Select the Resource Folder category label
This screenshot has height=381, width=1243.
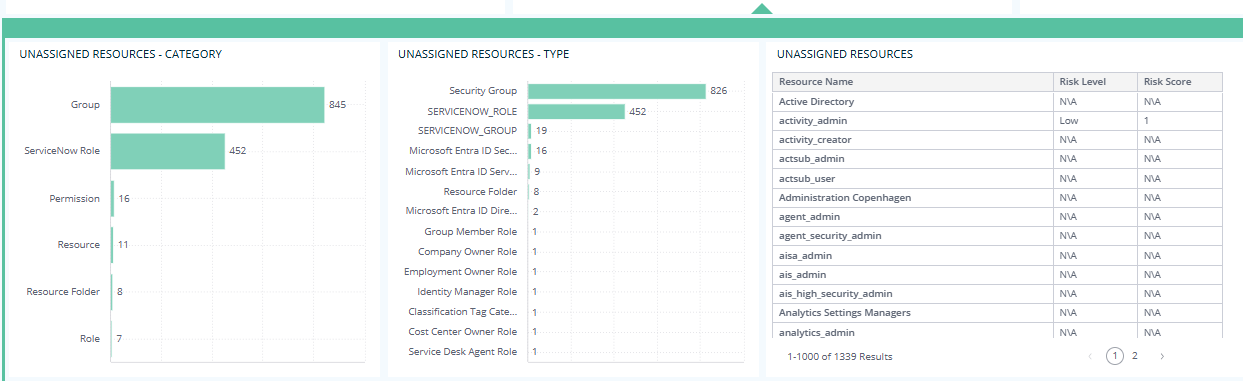click(x=63, y=292)
